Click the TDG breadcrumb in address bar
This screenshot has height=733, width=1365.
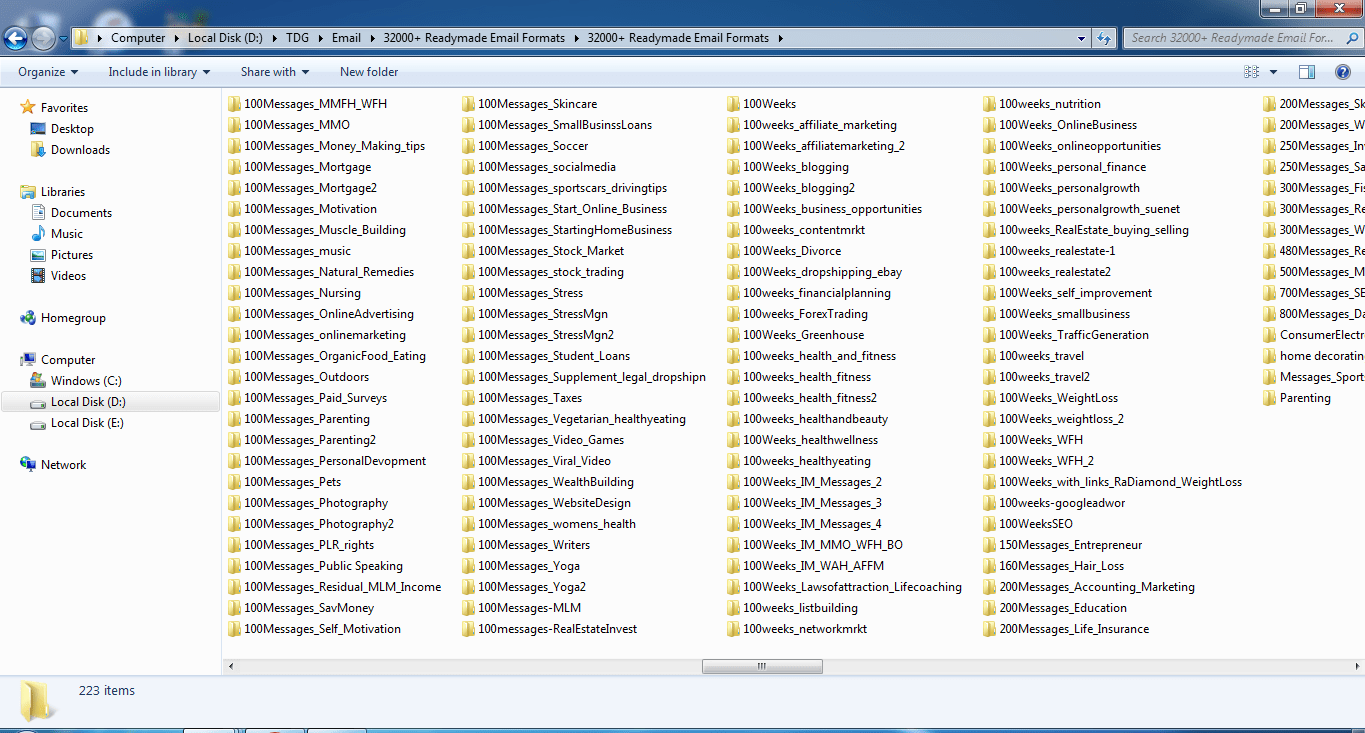click(297, 38)
